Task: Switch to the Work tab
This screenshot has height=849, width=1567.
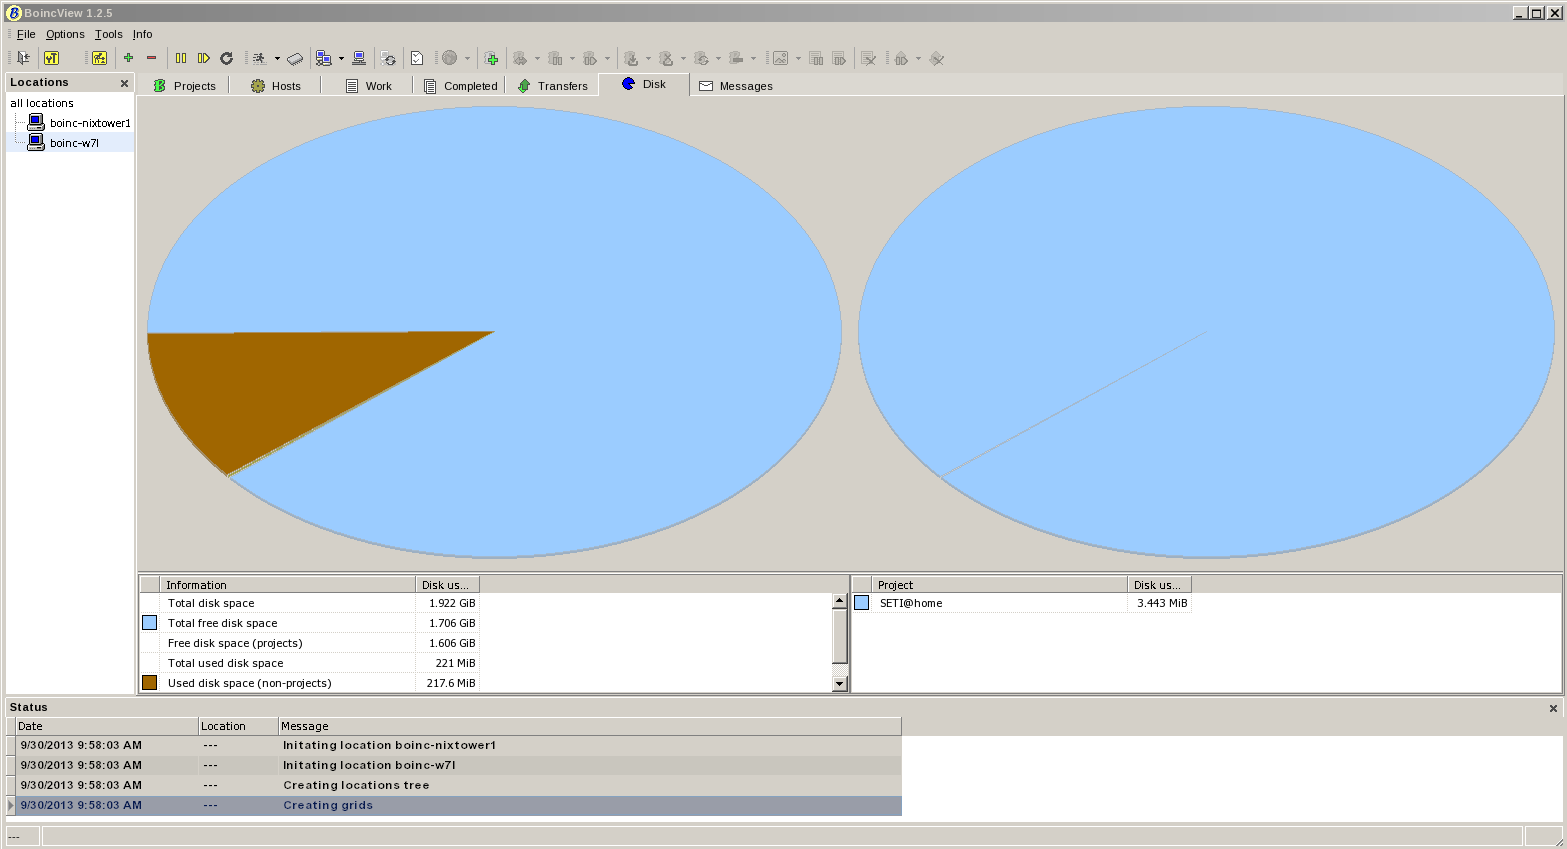Action: 368,86
